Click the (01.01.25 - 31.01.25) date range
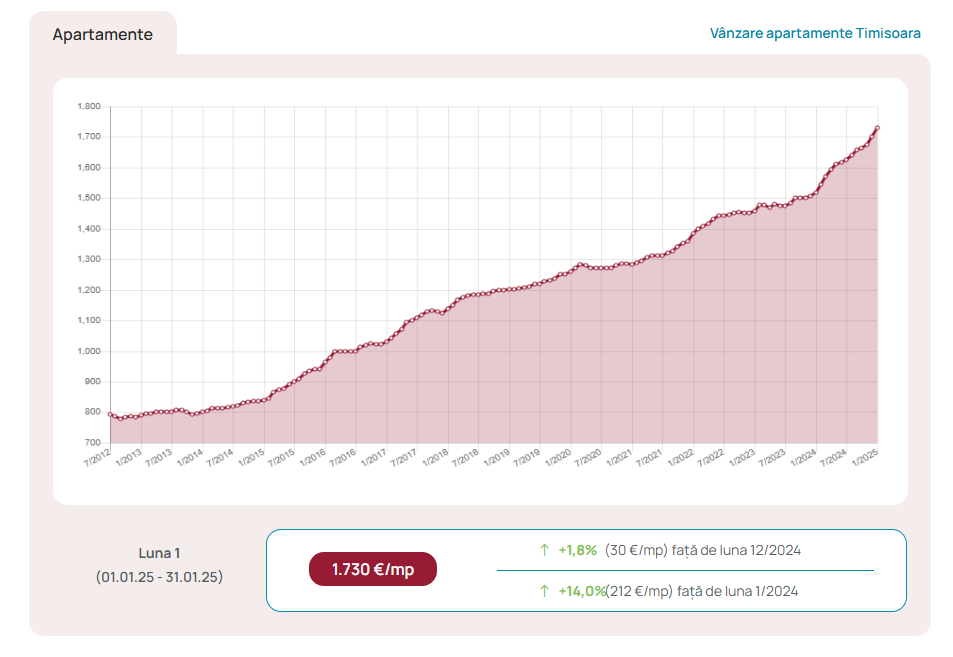This screenshot has height=657, width=953. coord(159,577)
